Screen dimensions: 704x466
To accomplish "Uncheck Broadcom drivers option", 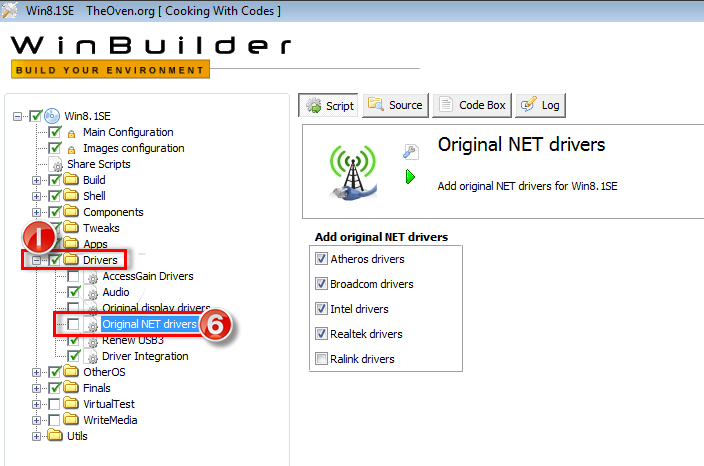I will (x=321, y=284).
